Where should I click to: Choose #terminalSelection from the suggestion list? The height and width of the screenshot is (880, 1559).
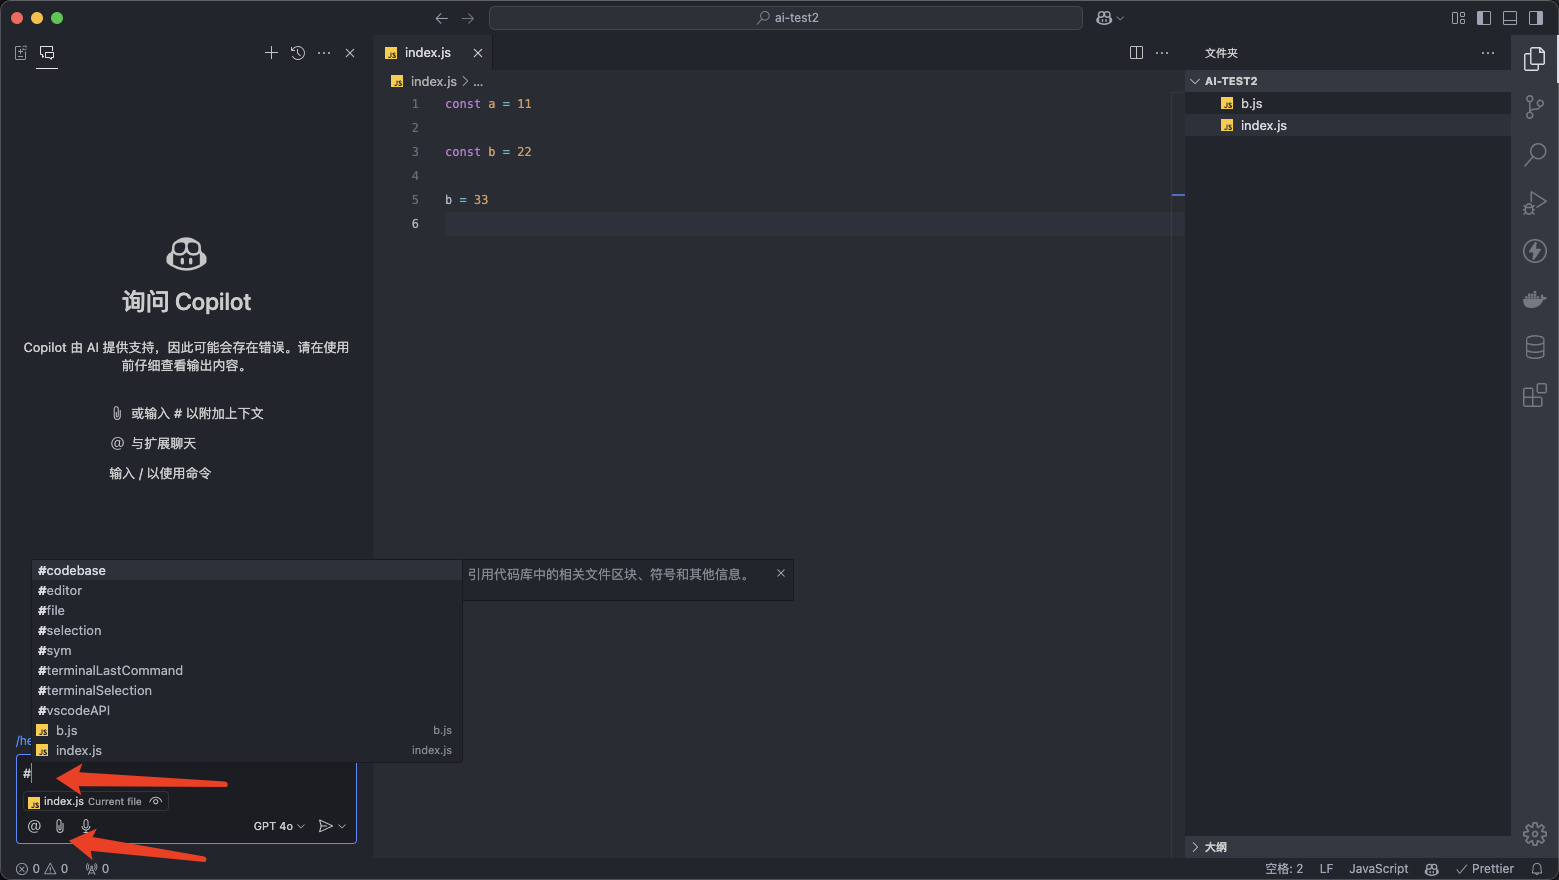tap(247, 690)
